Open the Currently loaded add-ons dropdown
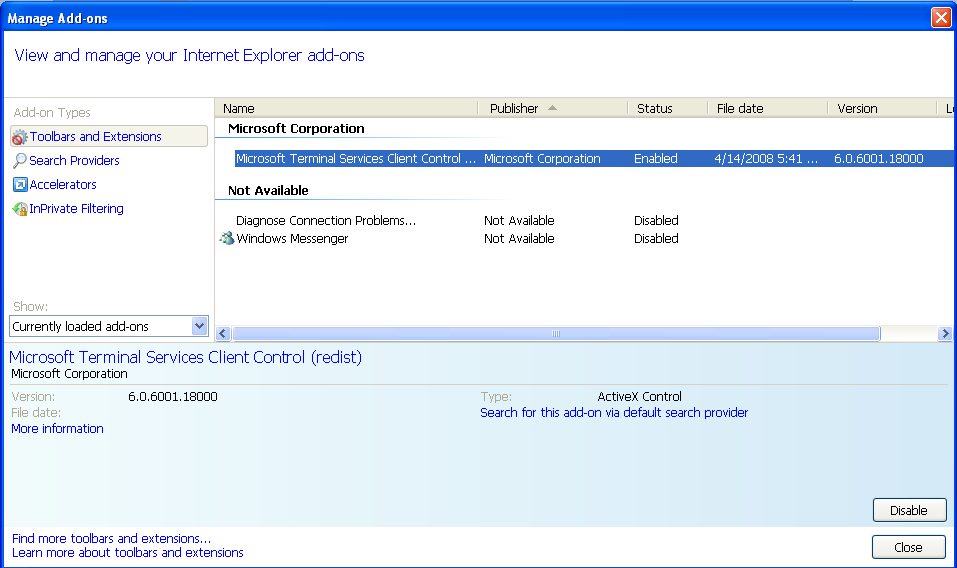The height and width of the screenshot is (568, 957). pyautogui.click(x=199, y=326)
